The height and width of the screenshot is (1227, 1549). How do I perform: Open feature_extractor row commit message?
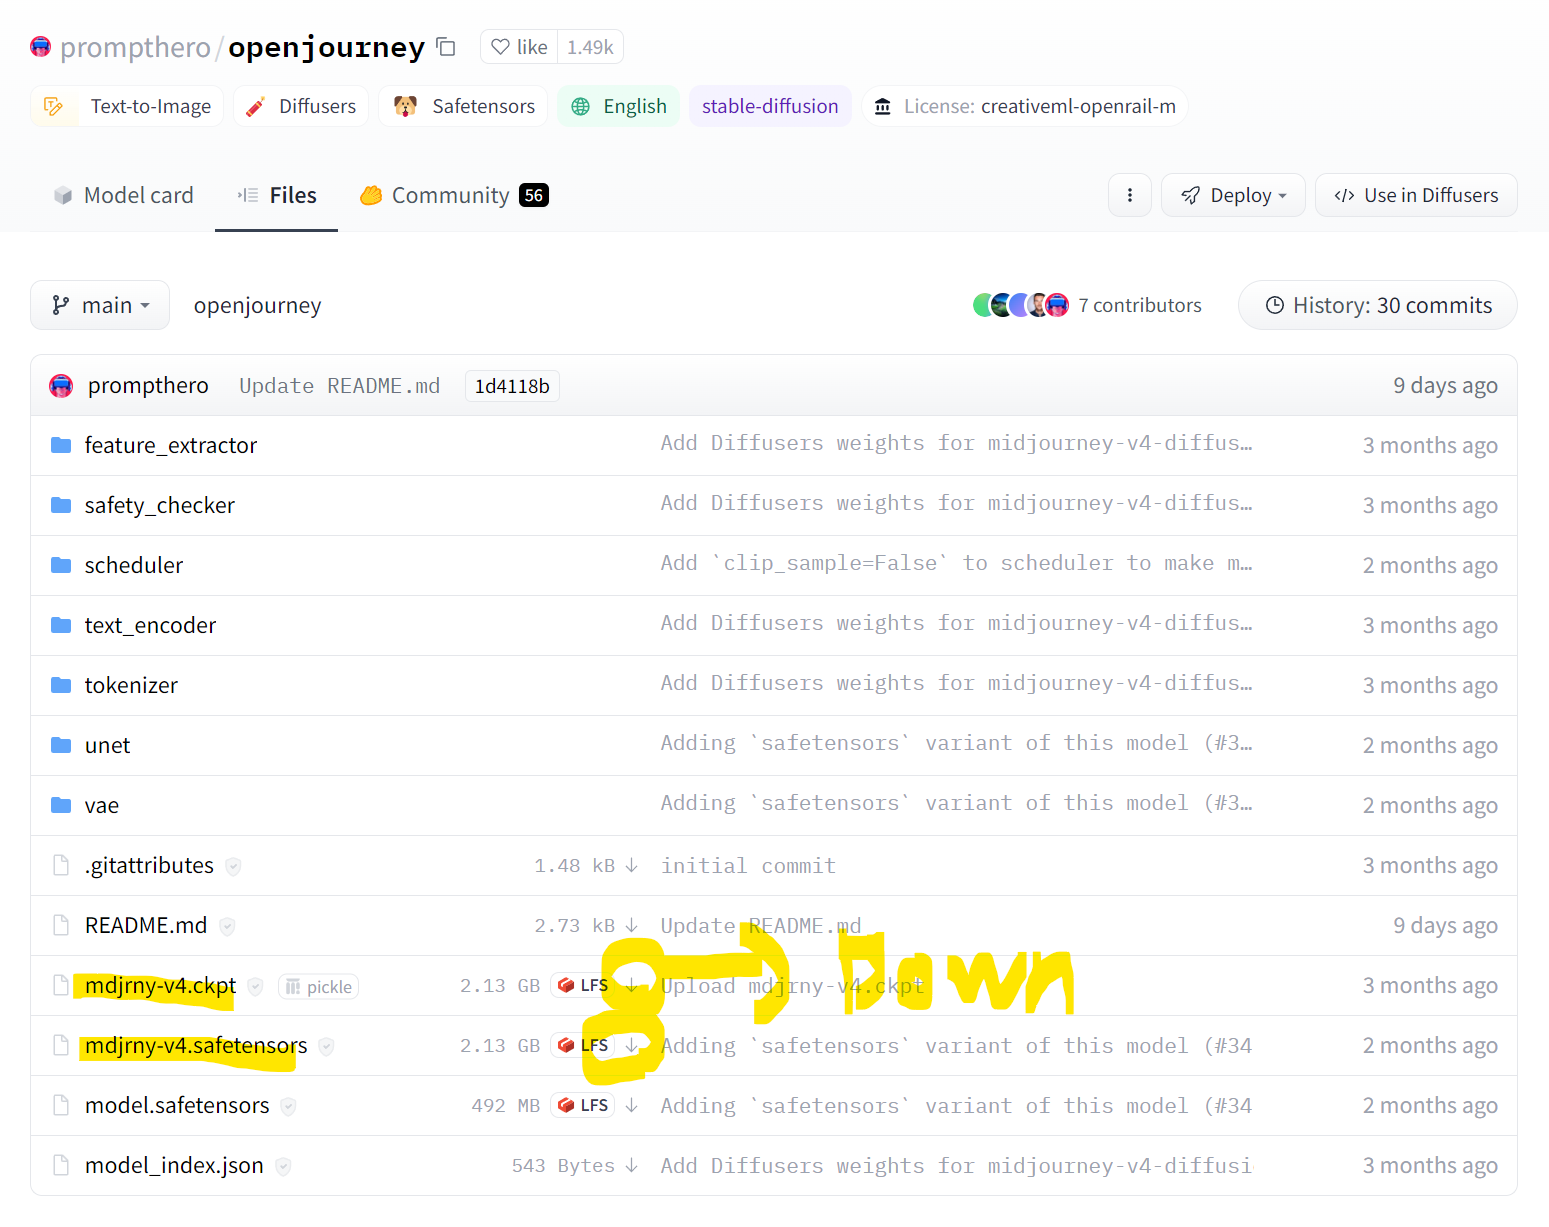(x=956, y=443)
